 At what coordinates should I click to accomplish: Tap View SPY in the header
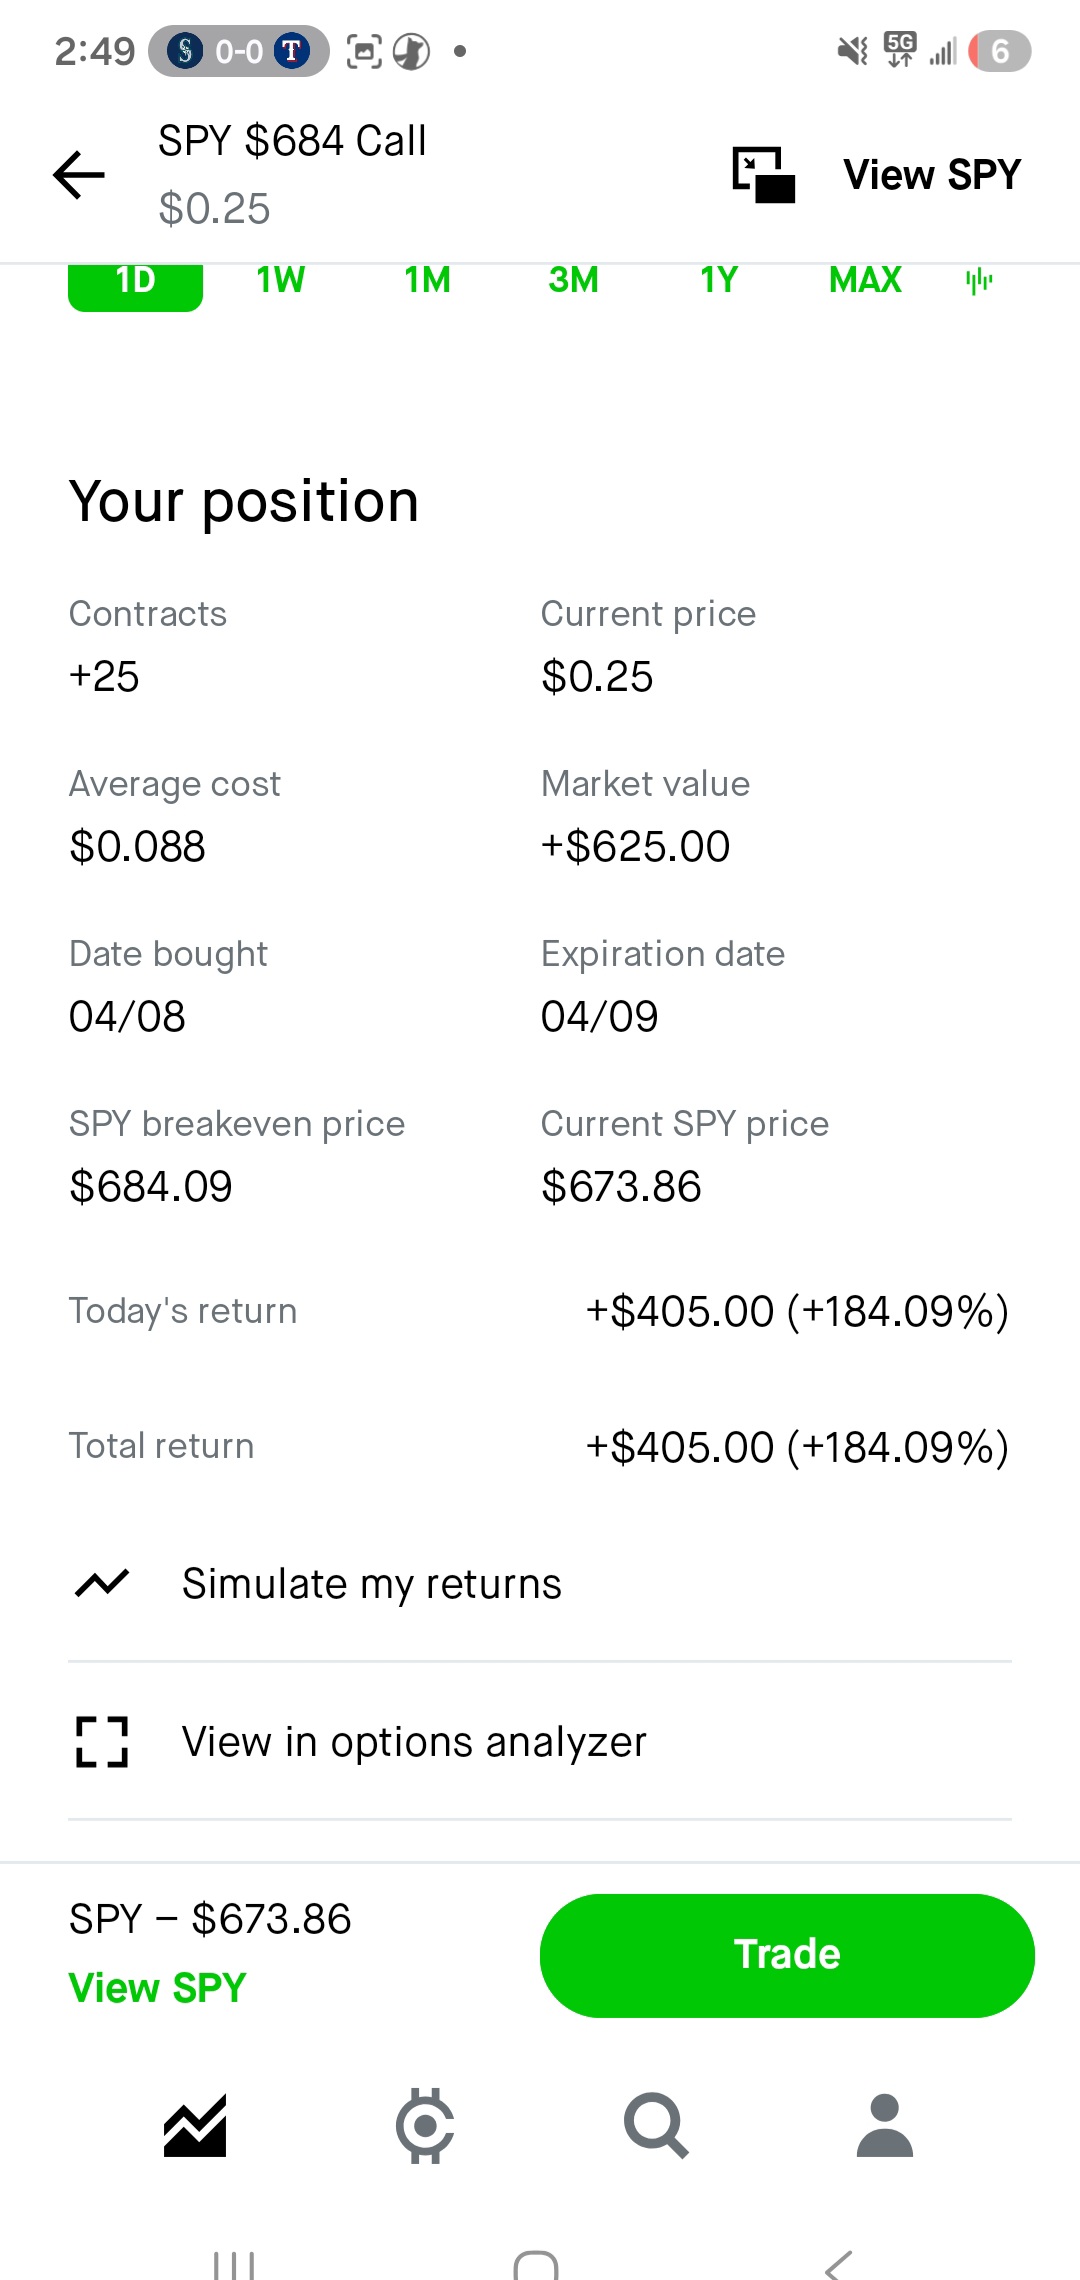[x=931, y=175]
